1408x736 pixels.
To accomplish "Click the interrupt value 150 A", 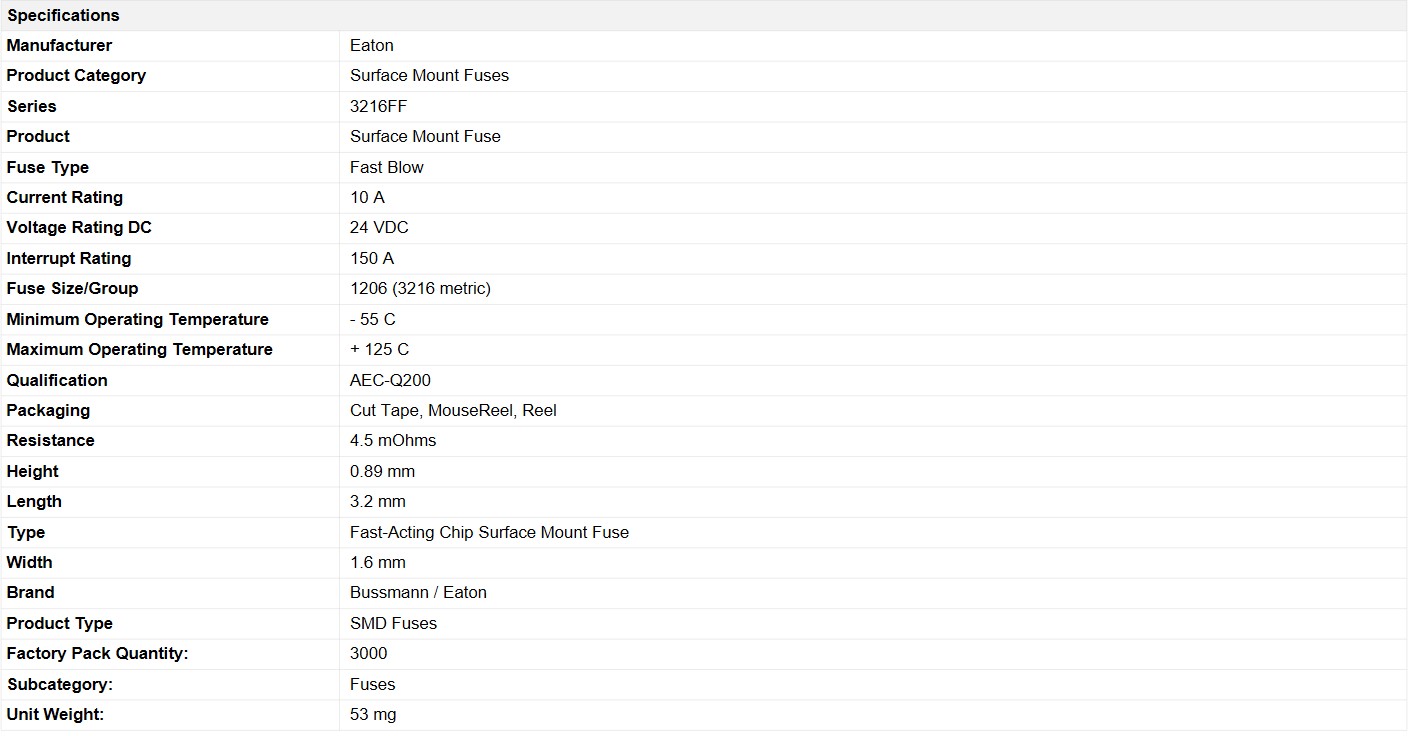I will 372,258.
